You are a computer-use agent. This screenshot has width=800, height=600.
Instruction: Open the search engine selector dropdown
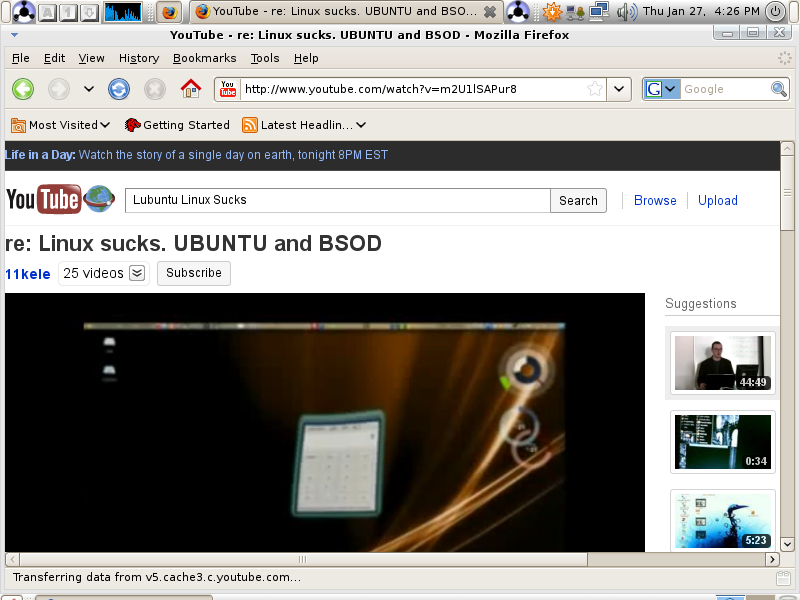pos(661,89)
